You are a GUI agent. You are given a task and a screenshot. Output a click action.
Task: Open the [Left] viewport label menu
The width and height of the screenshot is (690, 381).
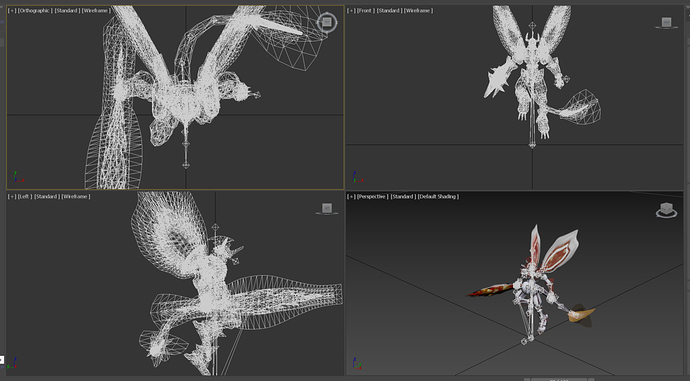click(x=25, y=197)
